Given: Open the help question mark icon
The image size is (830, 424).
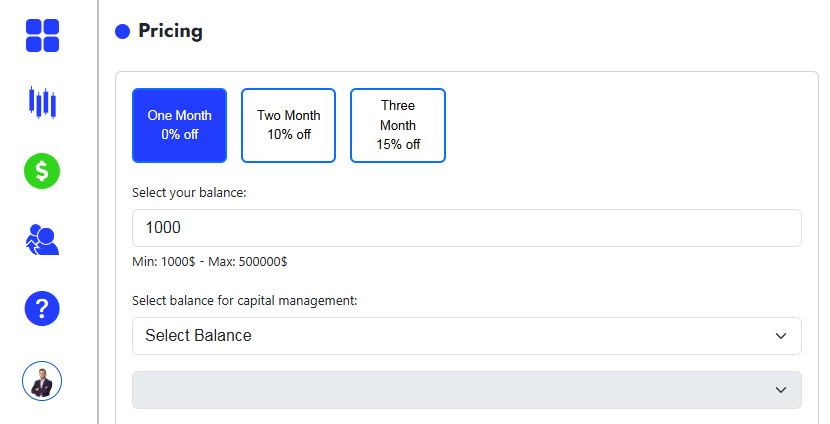Looking at the screenshot, I should point(42,309).
